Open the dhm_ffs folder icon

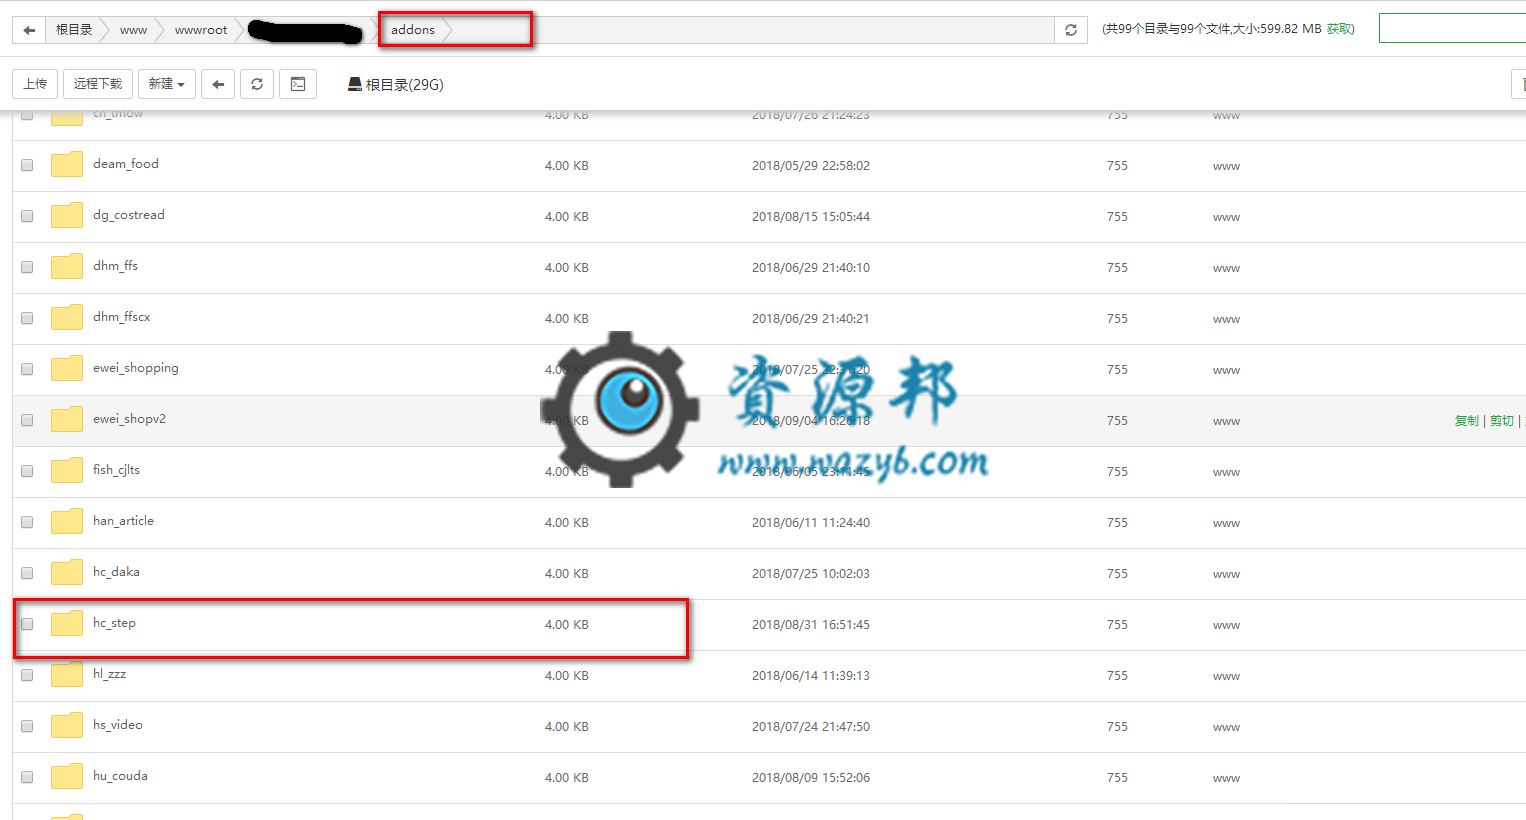coord(67,266)
